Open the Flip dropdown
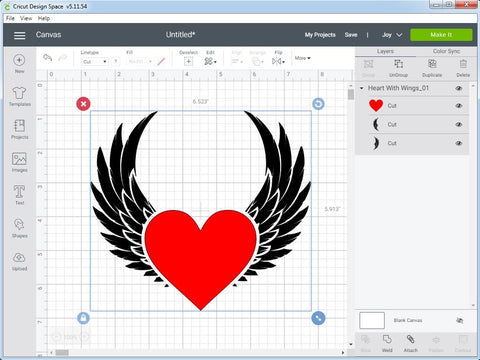The width and height of the screenshot is (480, 360). point(278,61)
